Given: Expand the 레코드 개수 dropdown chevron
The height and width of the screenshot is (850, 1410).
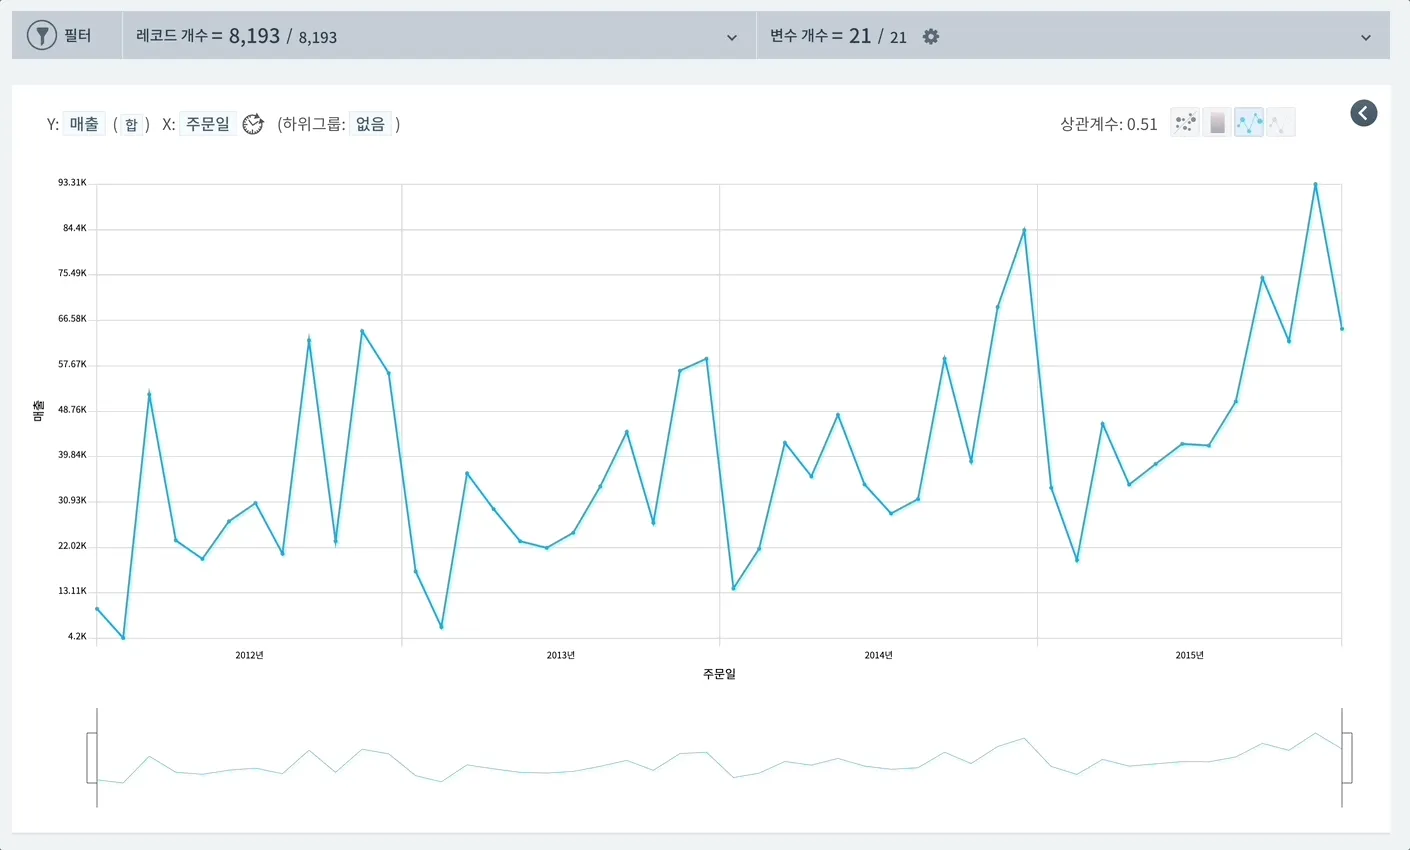Looking at the screenshot, I should point(732,38).
